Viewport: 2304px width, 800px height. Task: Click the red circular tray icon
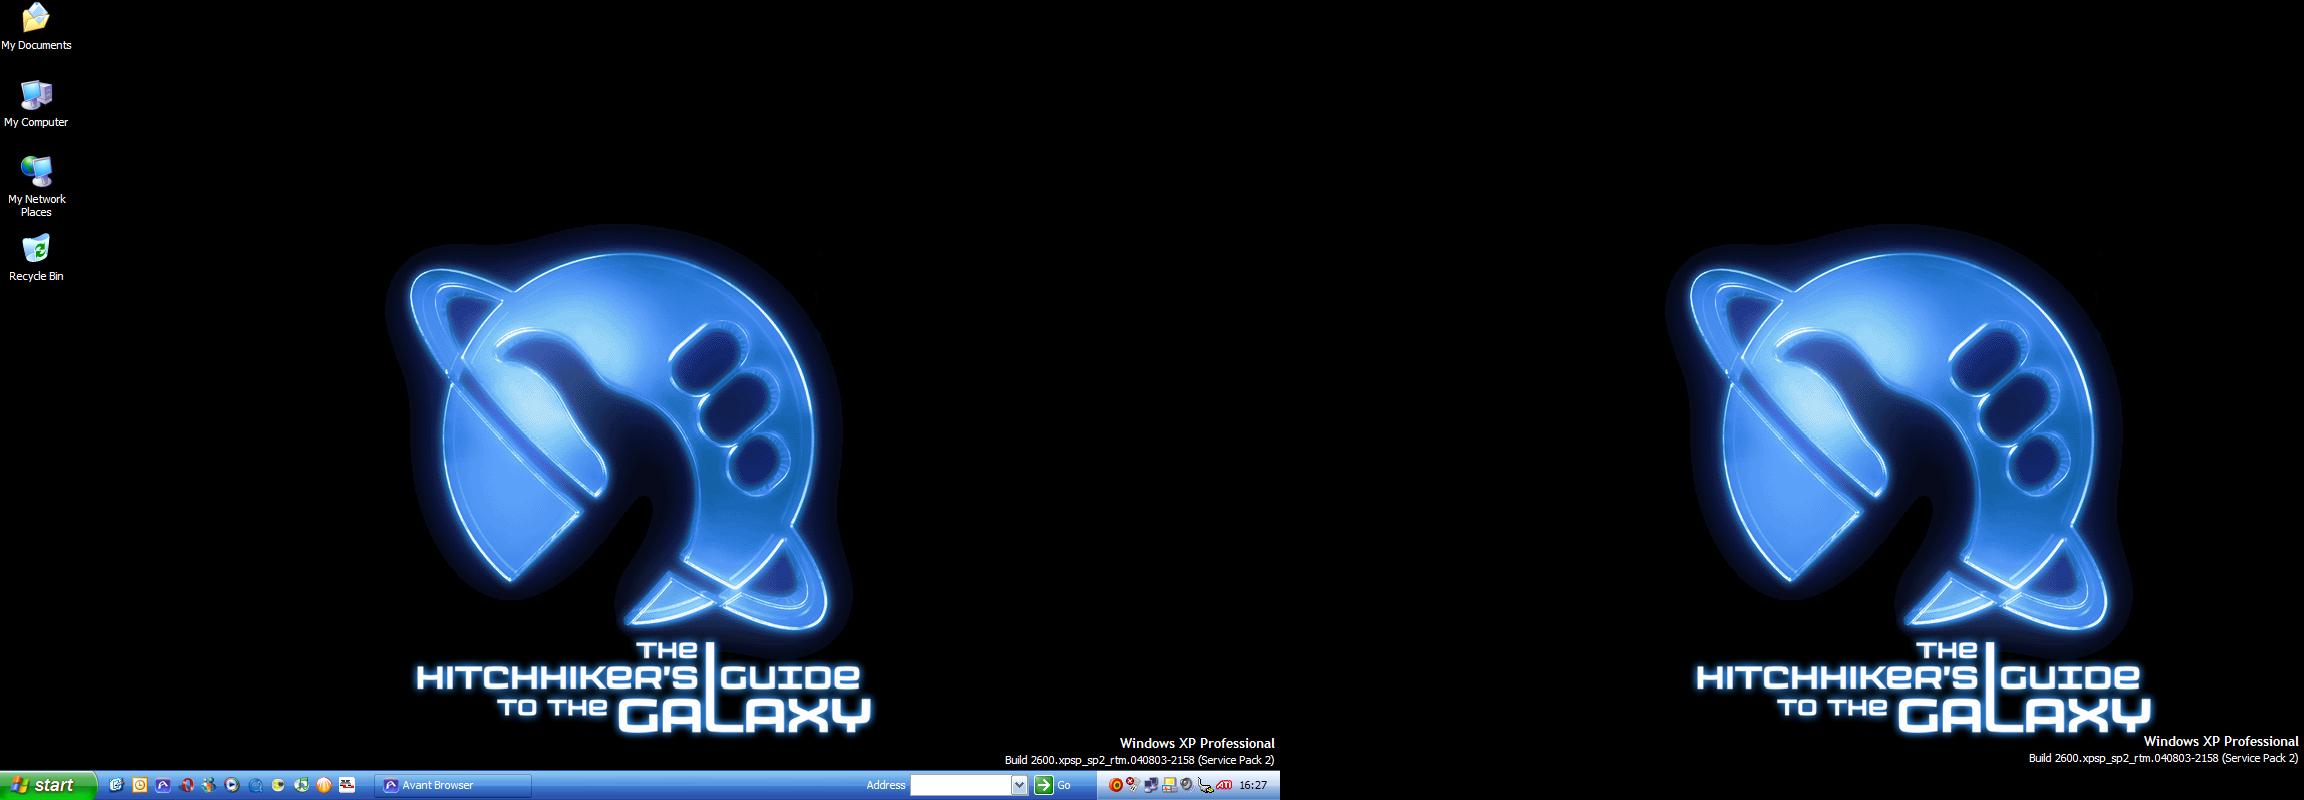1116,785
